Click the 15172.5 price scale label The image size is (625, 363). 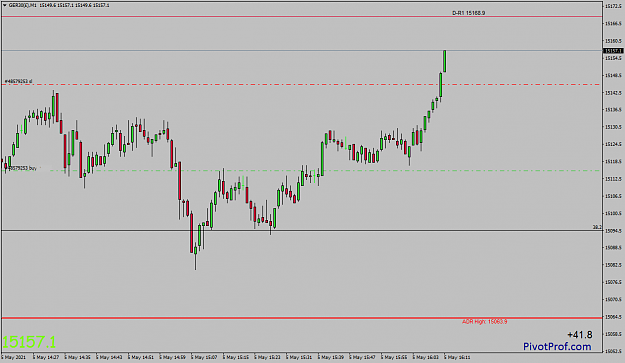(x=613, y=7)
